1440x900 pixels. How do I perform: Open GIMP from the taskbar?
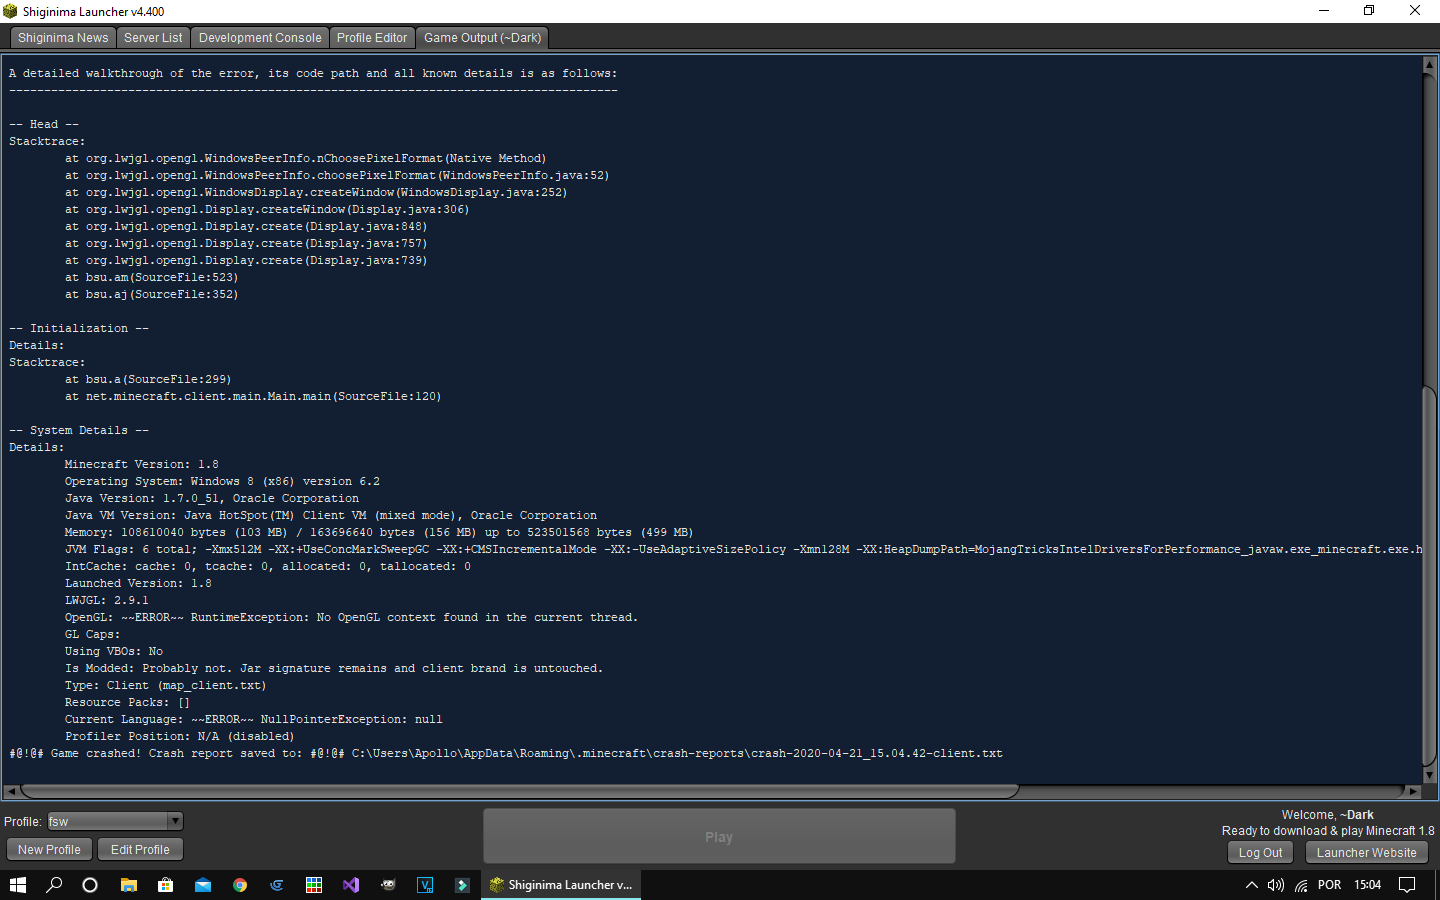(x=388, y=885)
